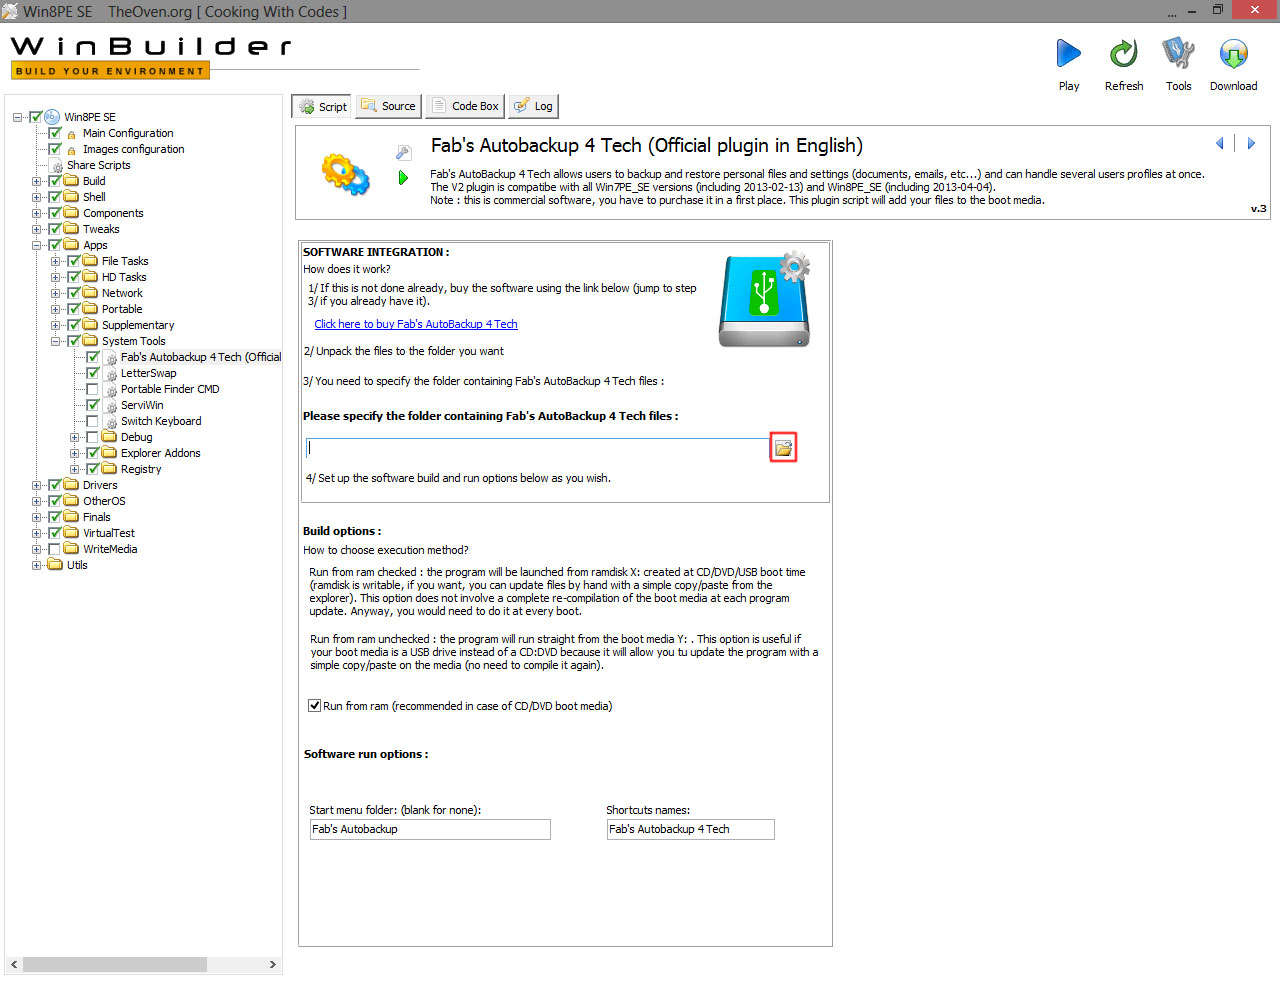The height and width of the screenshot is (982, 1280).
Task: Expand the Explorer Addons node
Action: (x=74, y=453)
